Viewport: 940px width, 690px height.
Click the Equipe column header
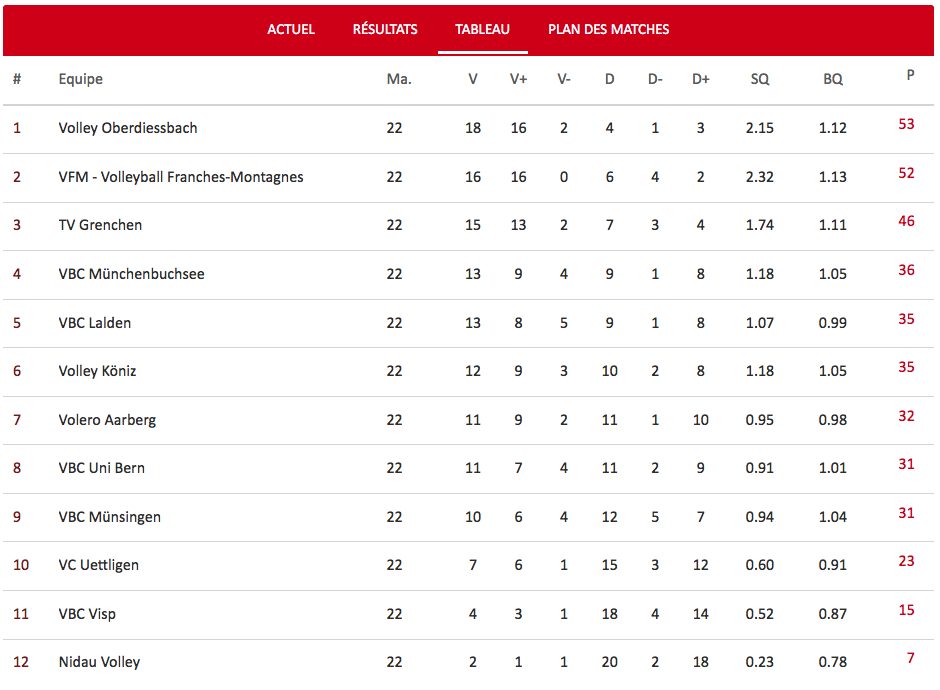click(x=80, y=79)
